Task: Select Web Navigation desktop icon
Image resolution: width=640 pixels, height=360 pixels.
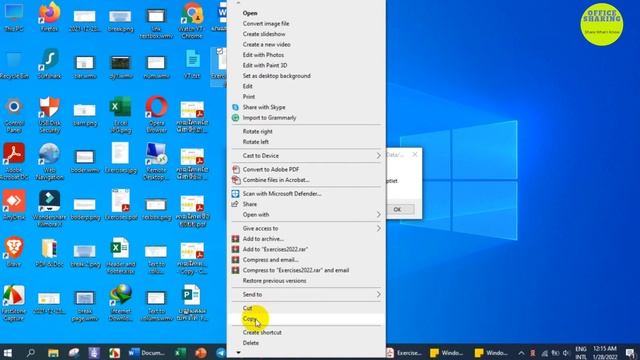Action: tap(49, 162)
